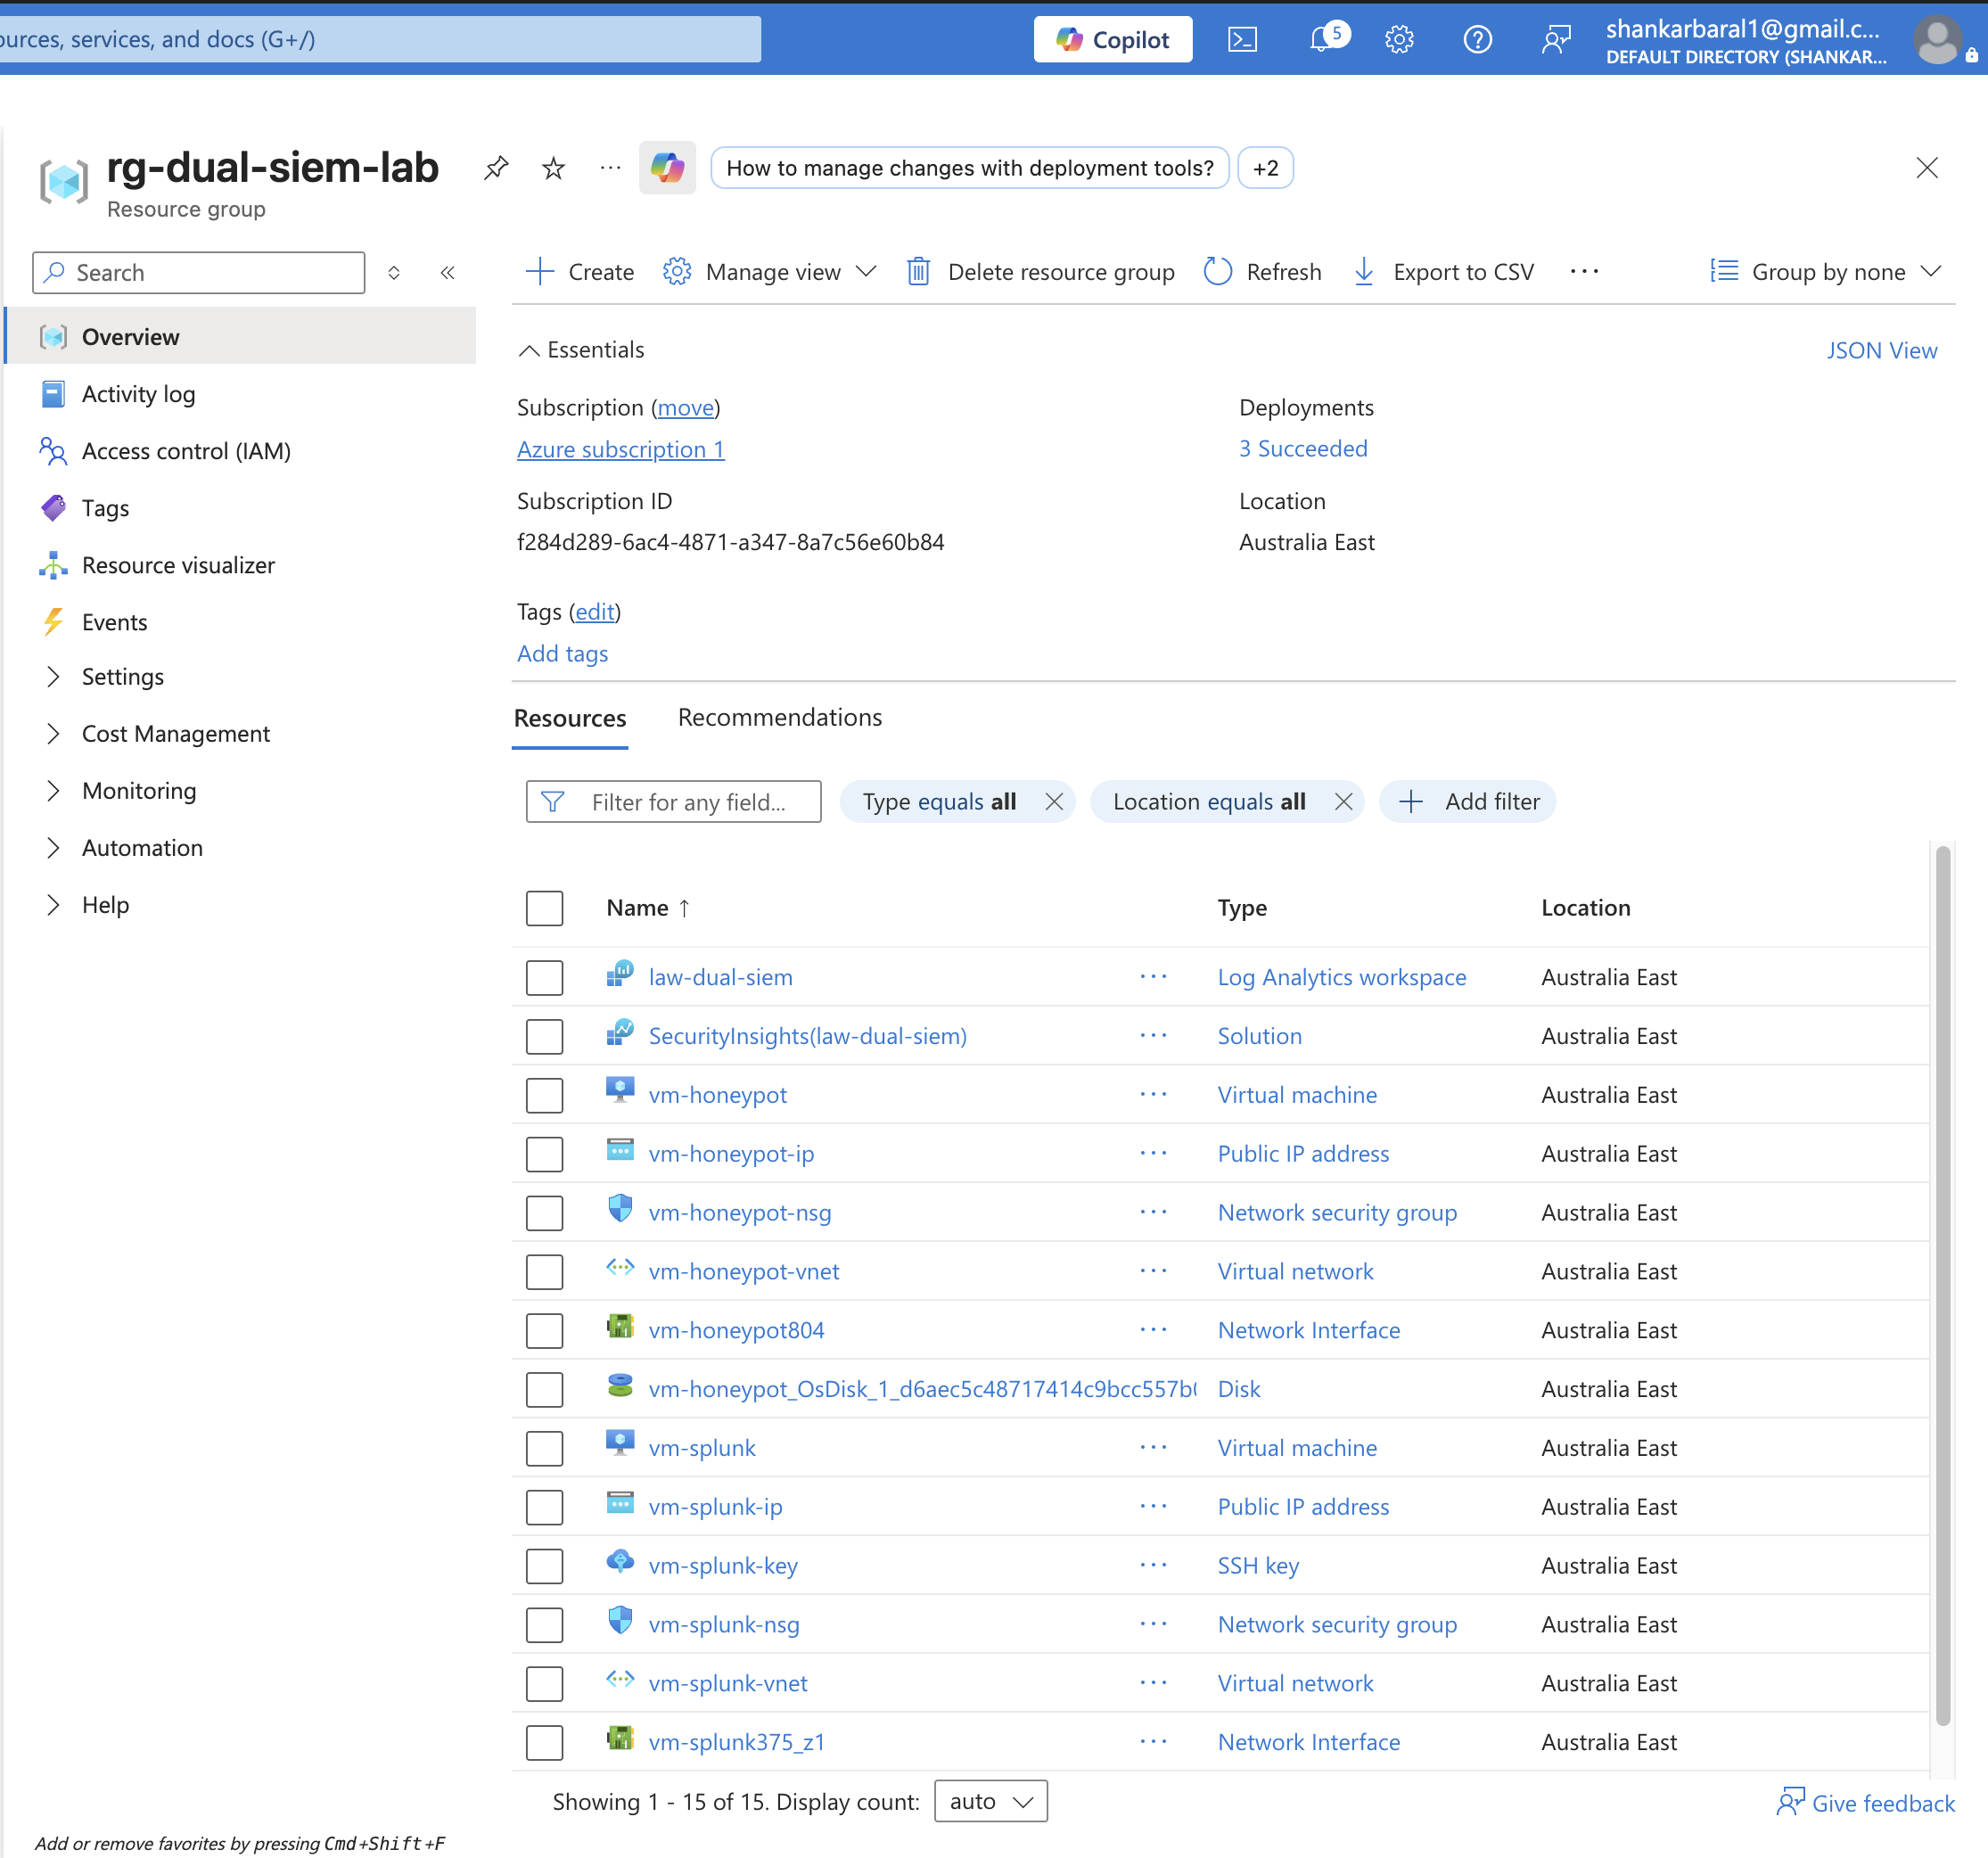This screenshot has width=1988, height=1858.
Task: Click the Refresh button
Action: coord(1263,272)
